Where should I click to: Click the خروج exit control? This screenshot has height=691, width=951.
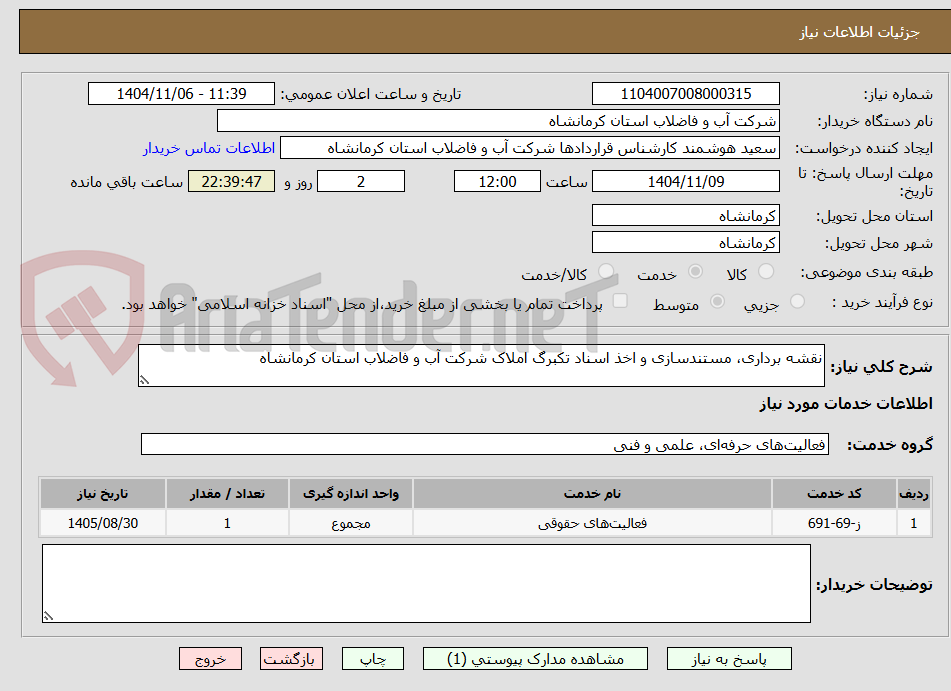pyautogui.click(x=210, y=658)
